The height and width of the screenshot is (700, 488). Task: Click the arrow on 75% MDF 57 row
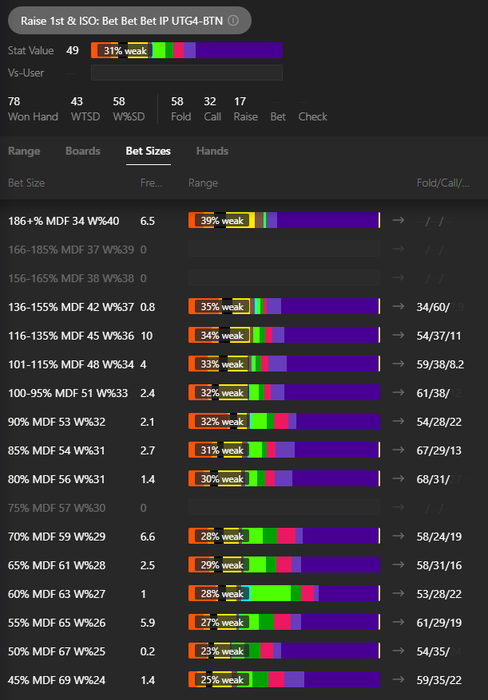click(x=398, y=508)
